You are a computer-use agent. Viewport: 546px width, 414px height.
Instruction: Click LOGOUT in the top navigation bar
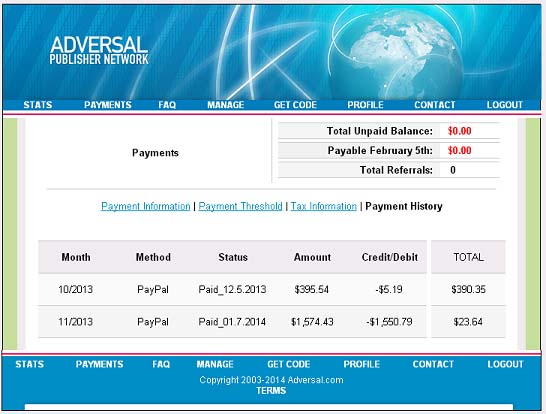(505, 105)
